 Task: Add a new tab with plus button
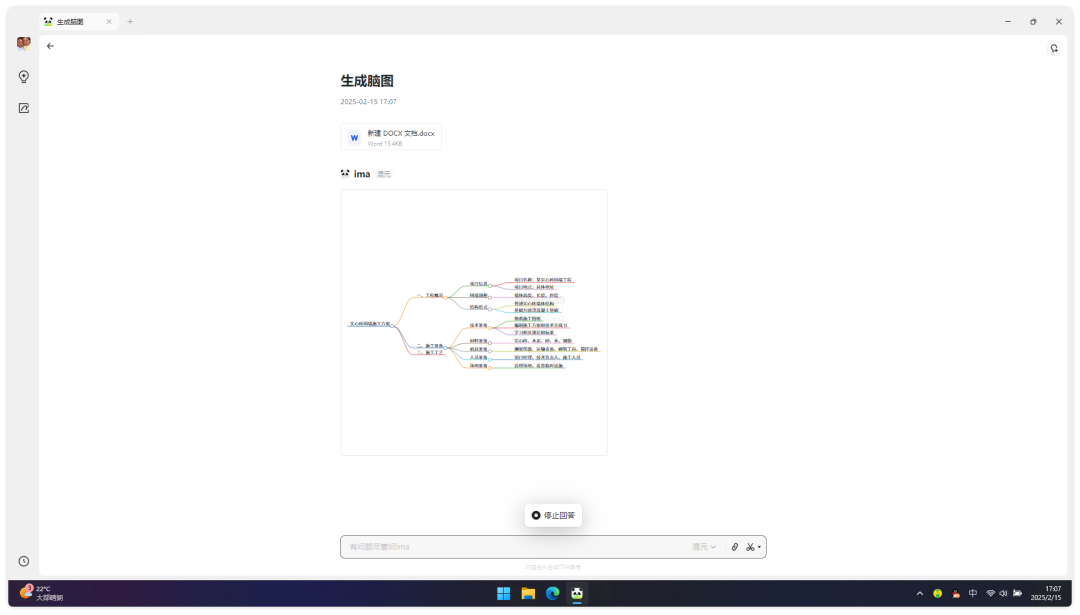tap(130, 21)
